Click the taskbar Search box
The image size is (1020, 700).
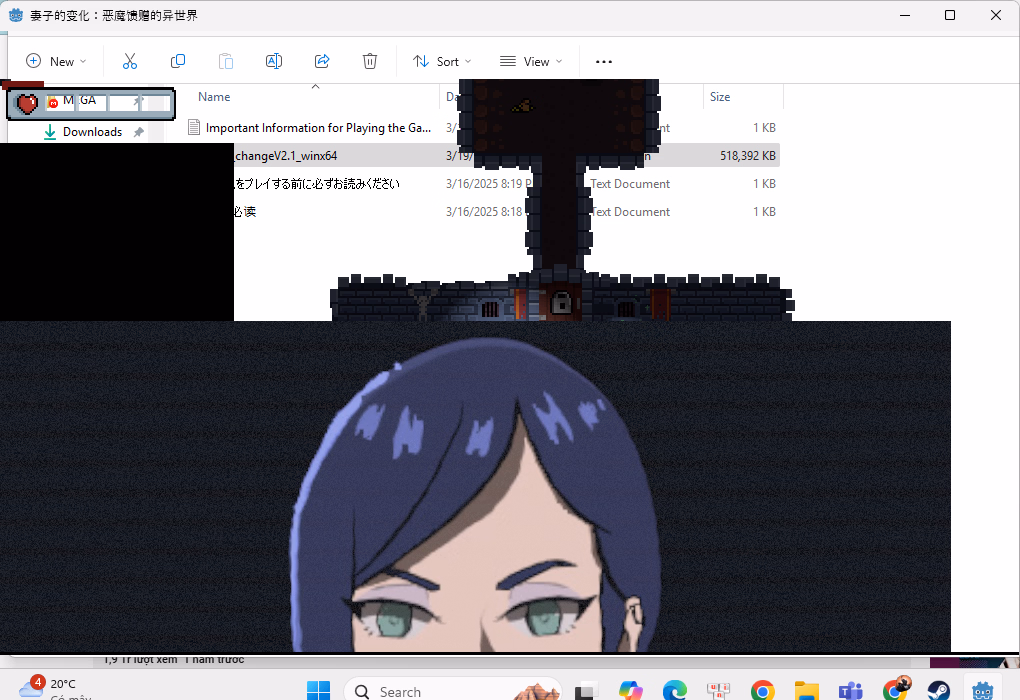(420, 691)
